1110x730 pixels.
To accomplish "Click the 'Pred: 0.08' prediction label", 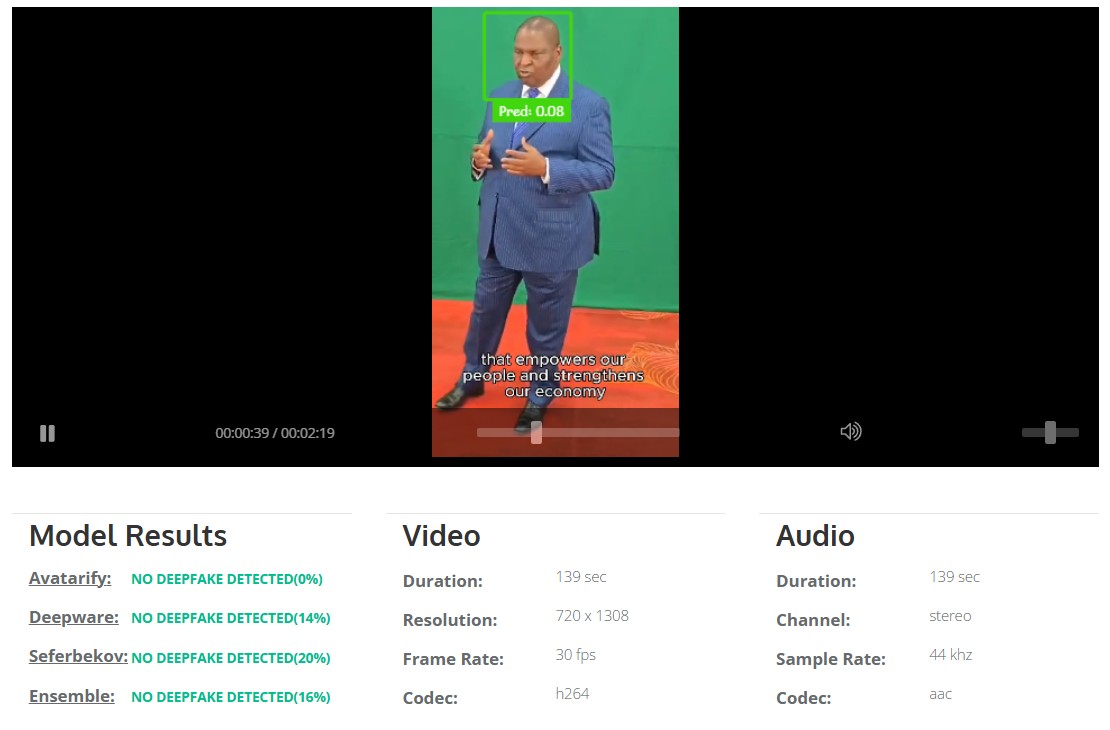I will tap(531, 111).
